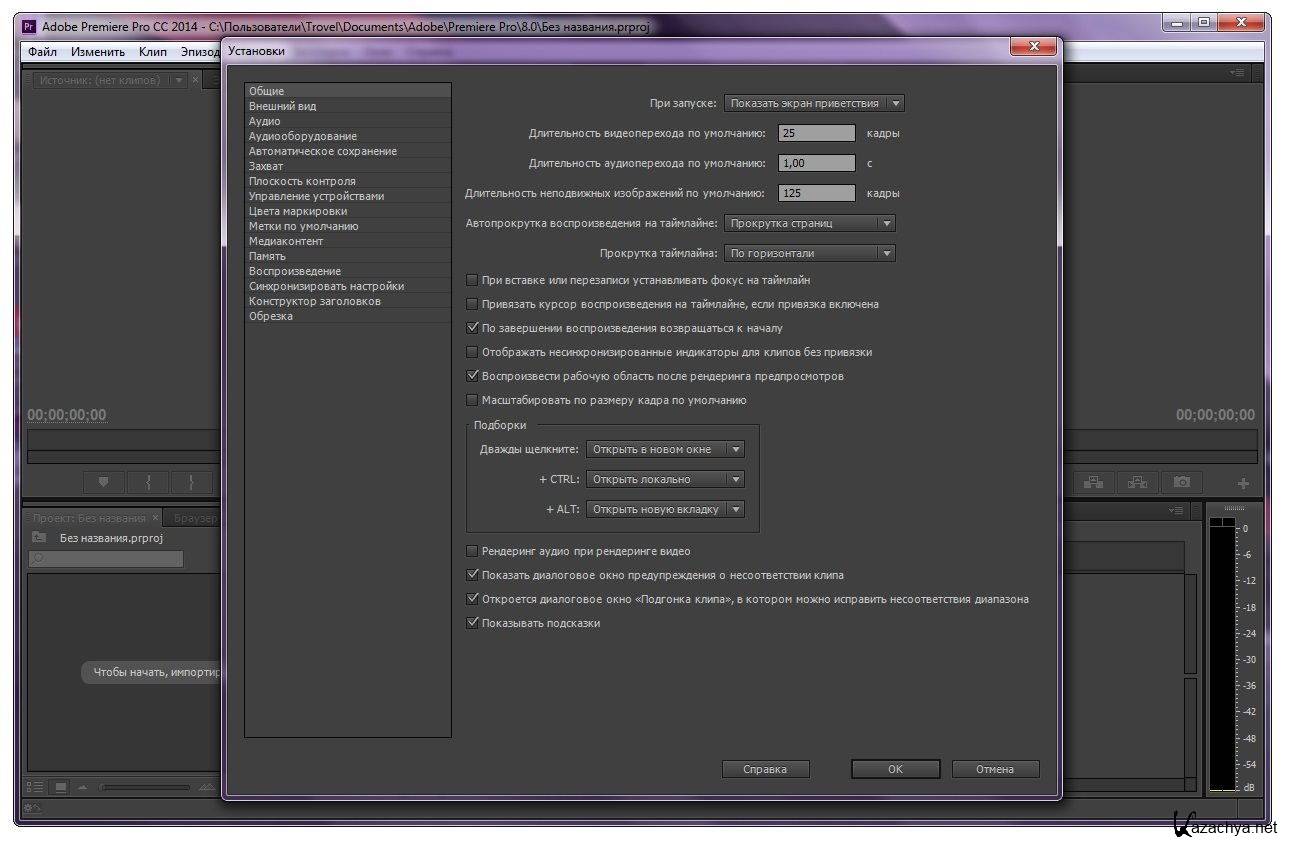Expand the Прокрутка таймлайна dropdown
This screenshot has height=846, width=1289.
click(x=809, y=253)
